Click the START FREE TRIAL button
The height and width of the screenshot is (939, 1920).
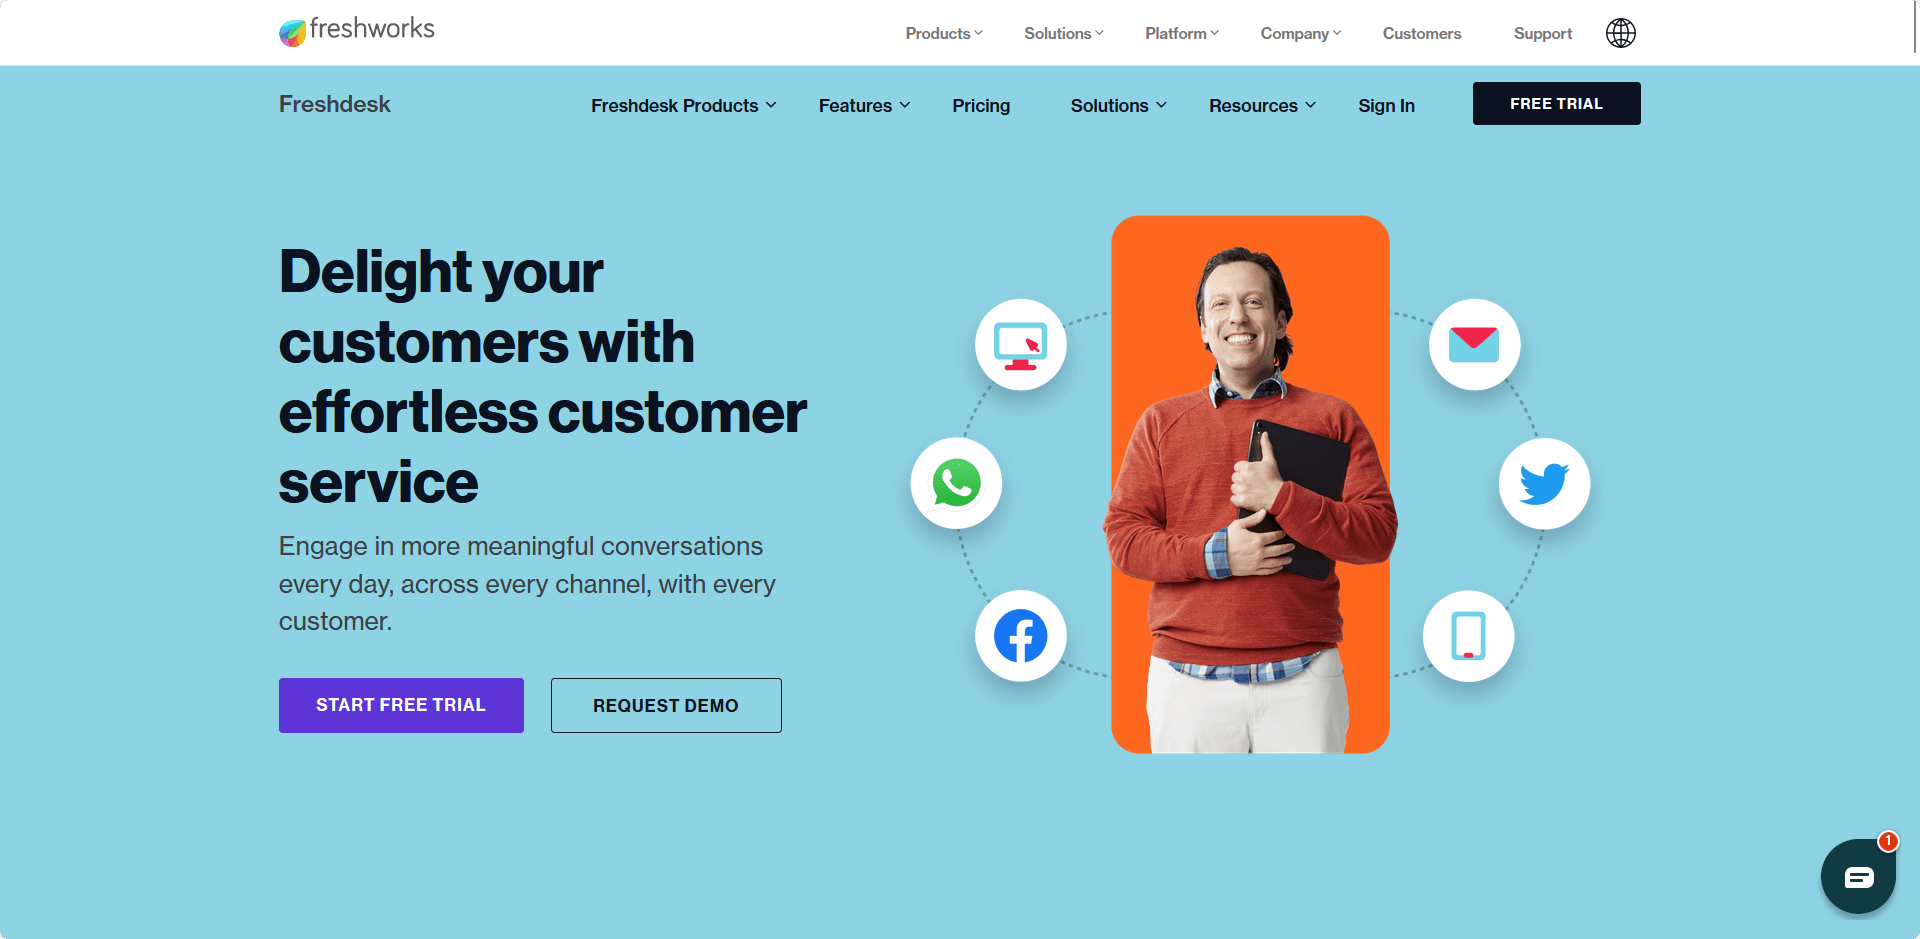click(x=401, y=705)
